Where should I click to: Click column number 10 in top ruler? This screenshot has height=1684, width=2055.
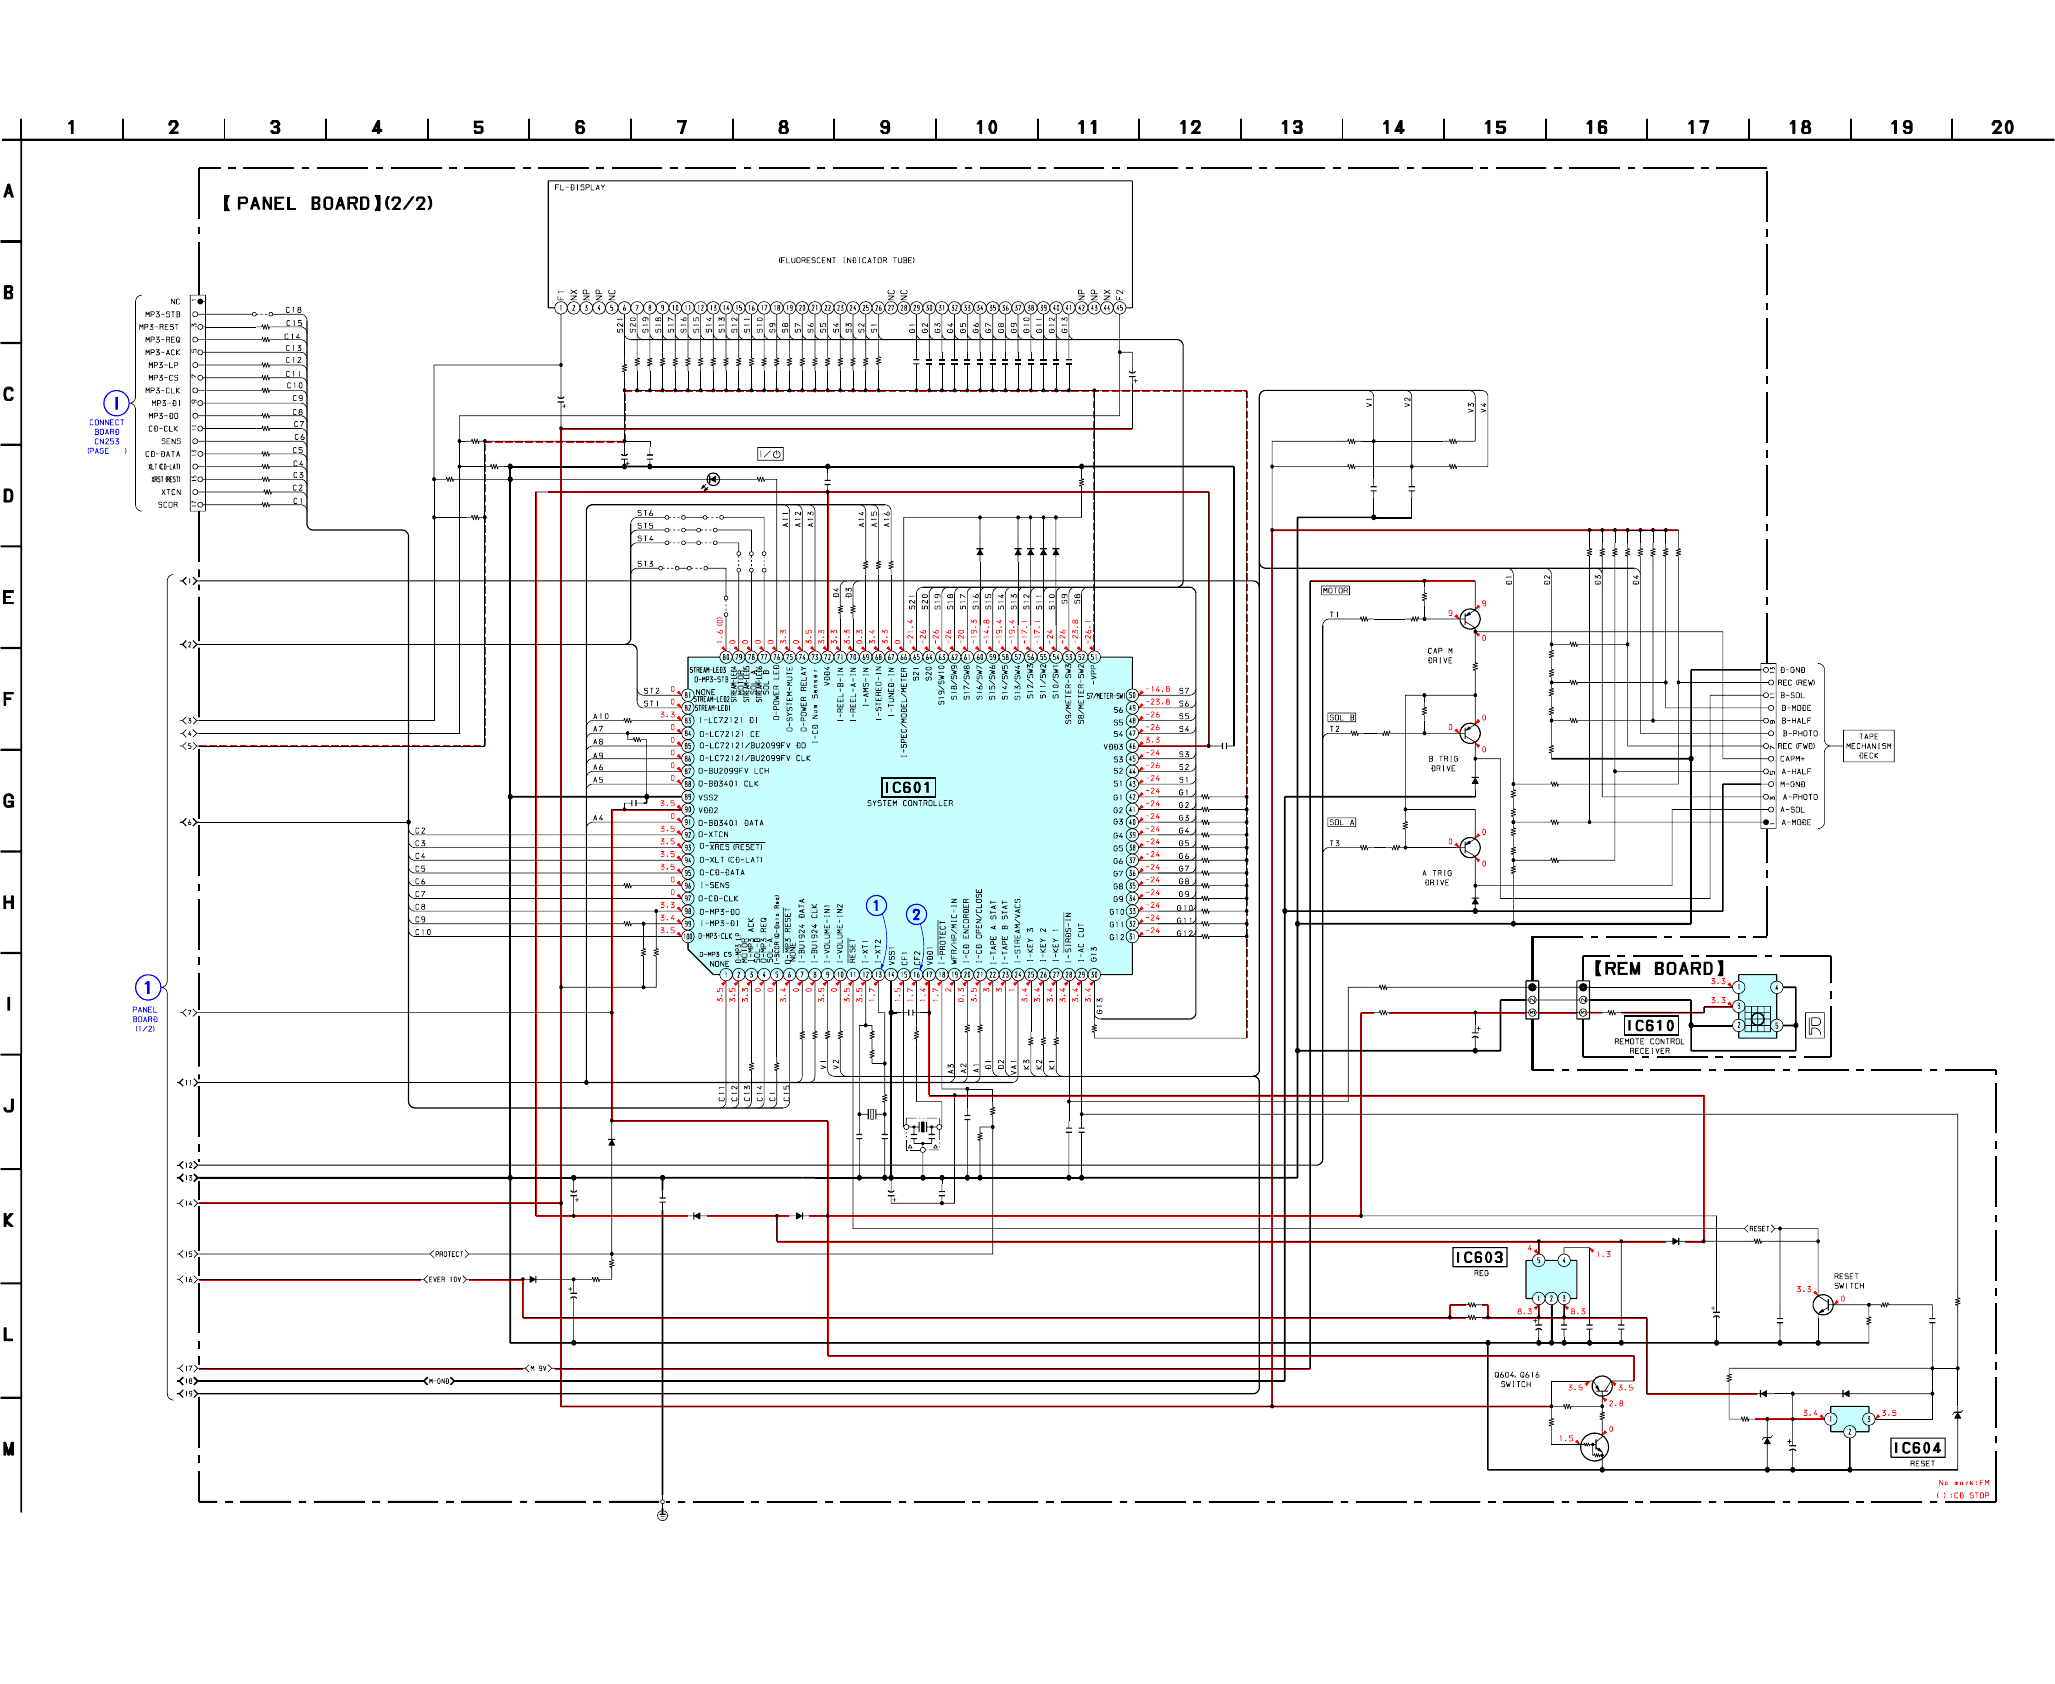pyautogui.click(x=986, y=128)
